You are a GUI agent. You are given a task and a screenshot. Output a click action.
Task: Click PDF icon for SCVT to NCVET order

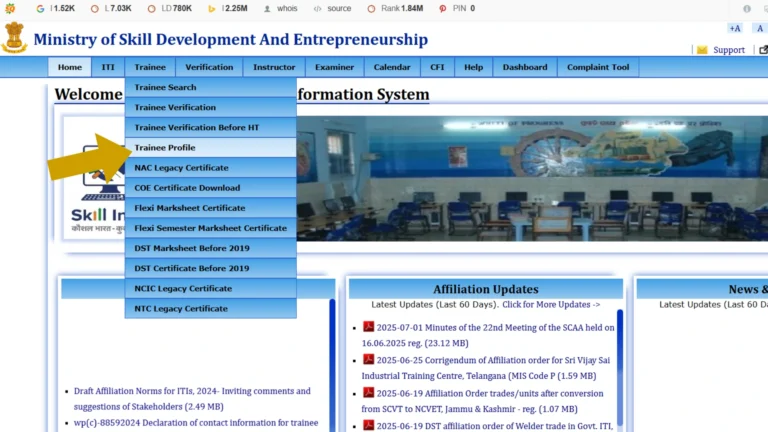(x=368, y=393)
